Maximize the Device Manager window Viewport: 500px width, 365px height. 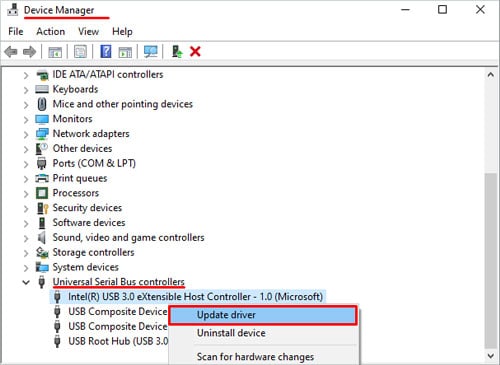(442, 10)
